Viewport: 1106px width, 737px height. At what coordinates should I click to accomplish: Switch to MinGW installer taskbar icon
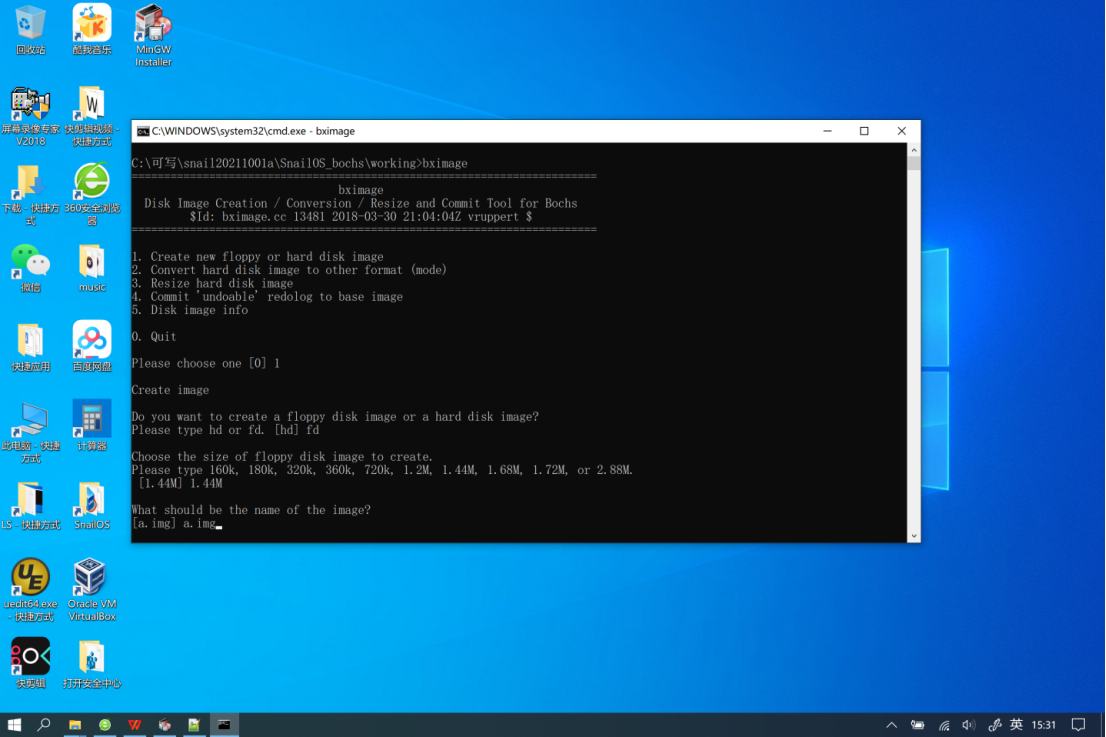pyautogui.click(x=164, y=724)
